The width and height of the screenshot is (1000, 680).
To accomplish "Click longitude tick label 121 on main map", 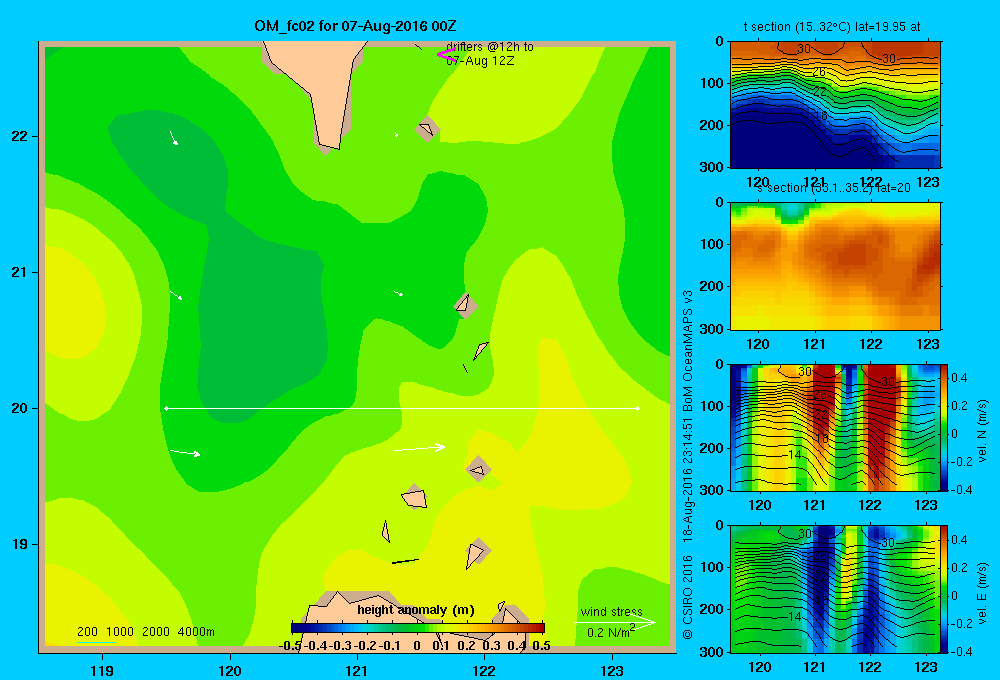I will click(x=357, y=670).
